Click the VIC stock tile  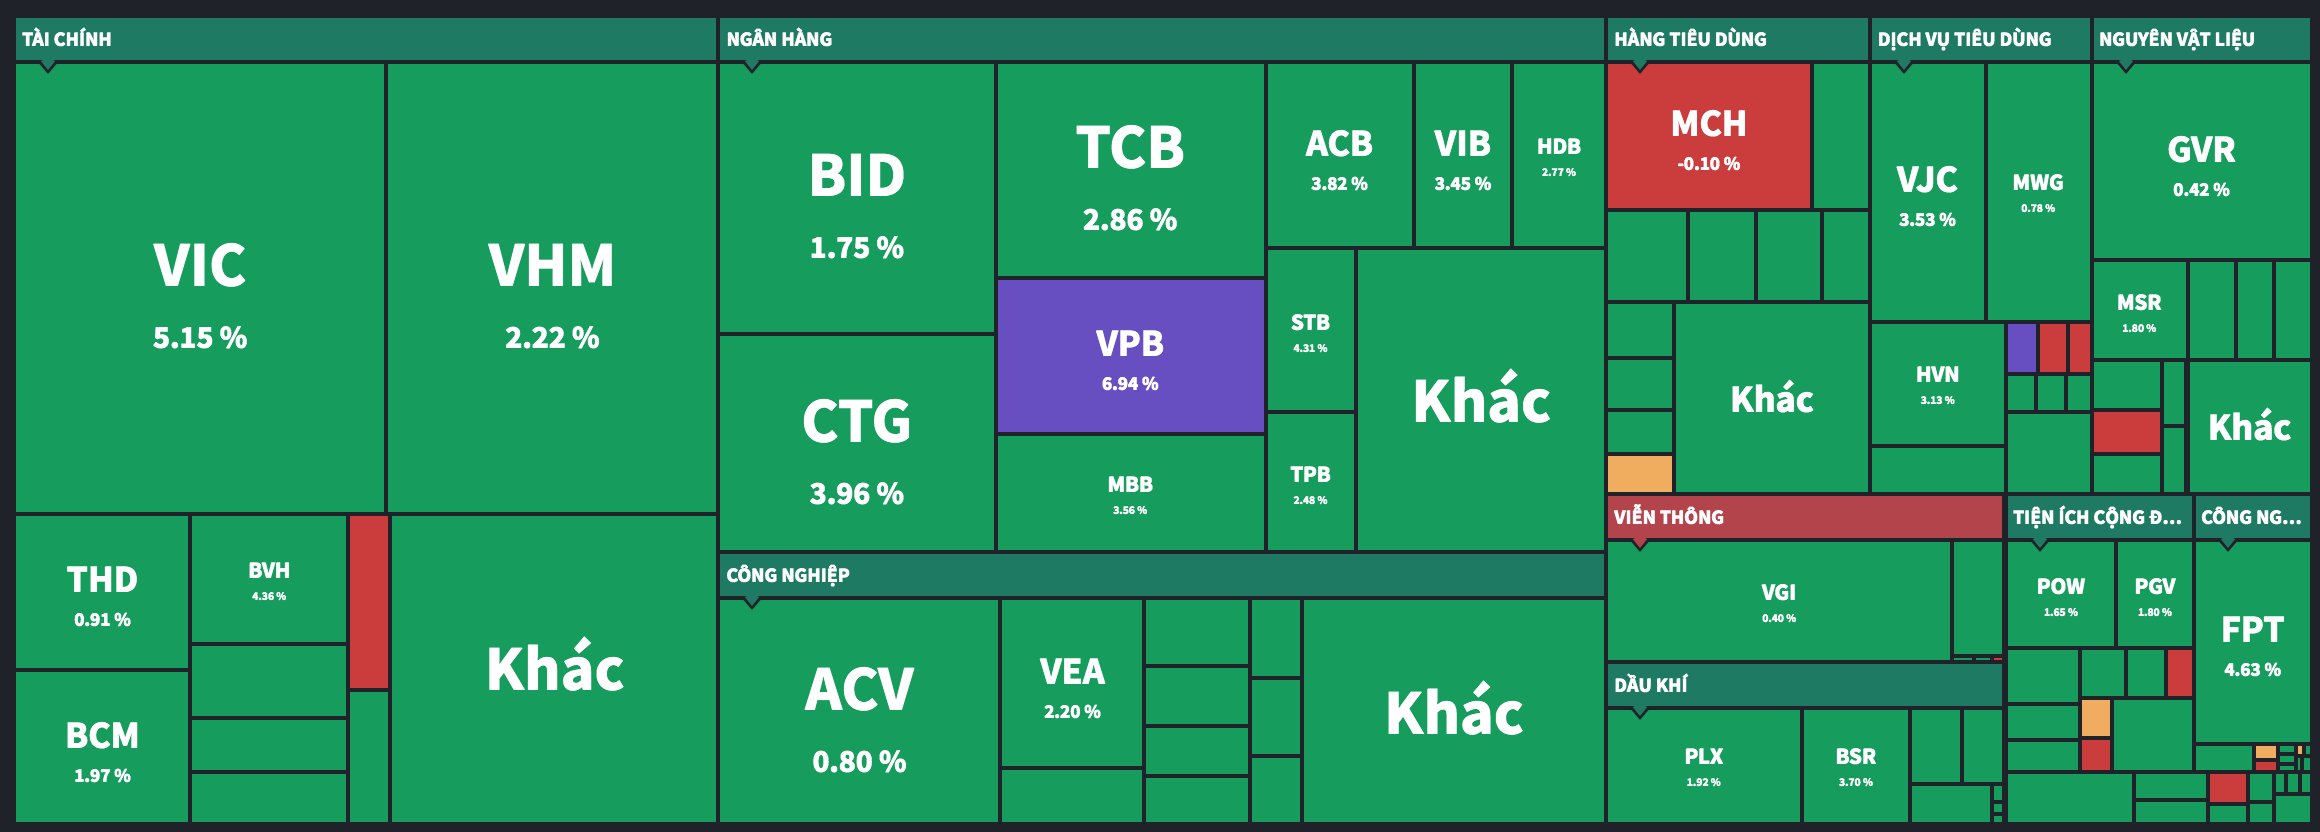click(x=200, y=288)
